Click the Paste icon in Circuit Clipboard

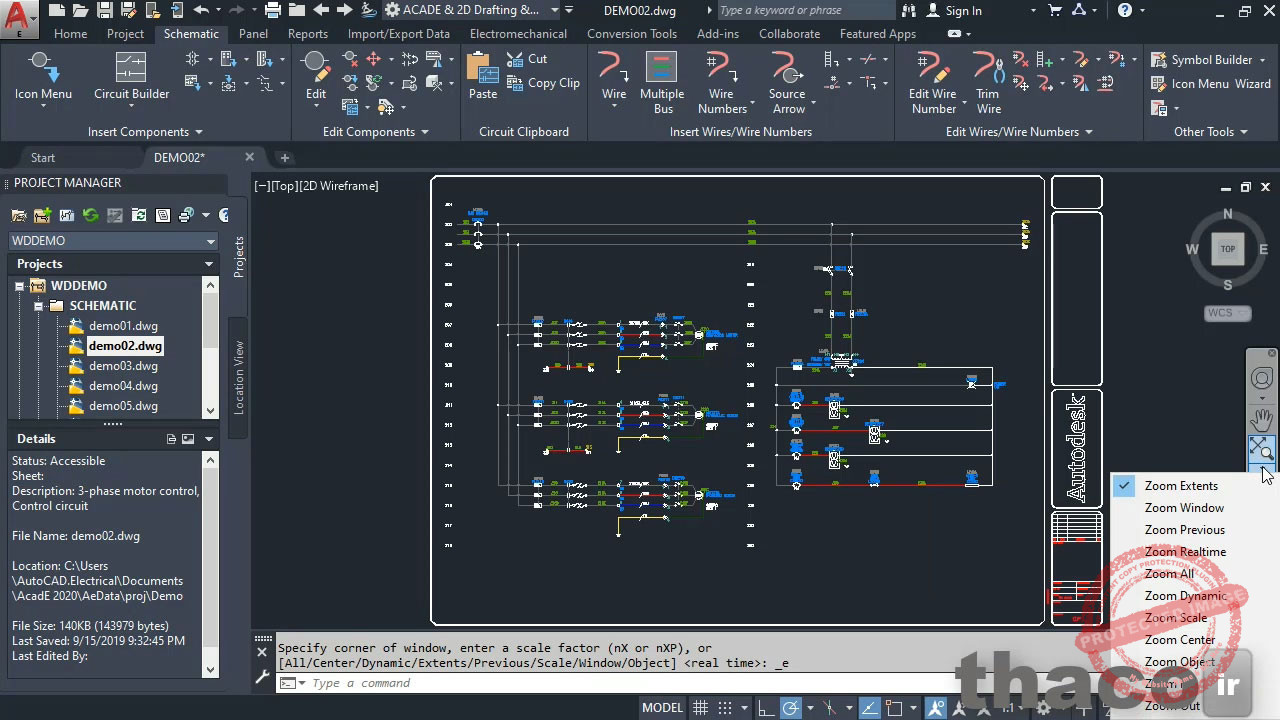click(x=482, y=77)
